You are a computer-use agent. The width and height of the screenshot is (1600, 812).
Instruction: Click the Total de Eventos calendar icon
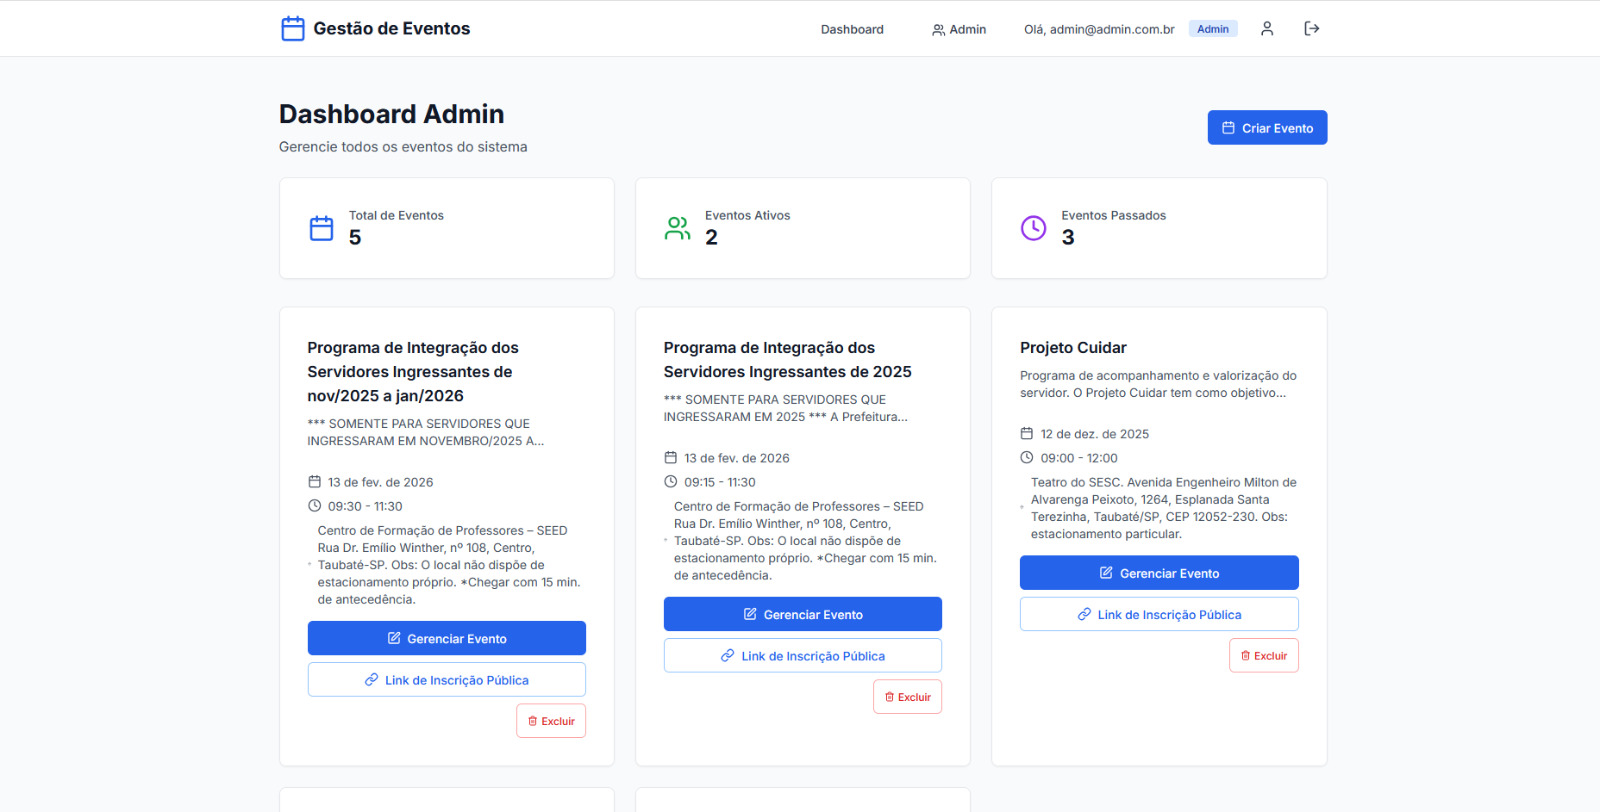(321, 228)
